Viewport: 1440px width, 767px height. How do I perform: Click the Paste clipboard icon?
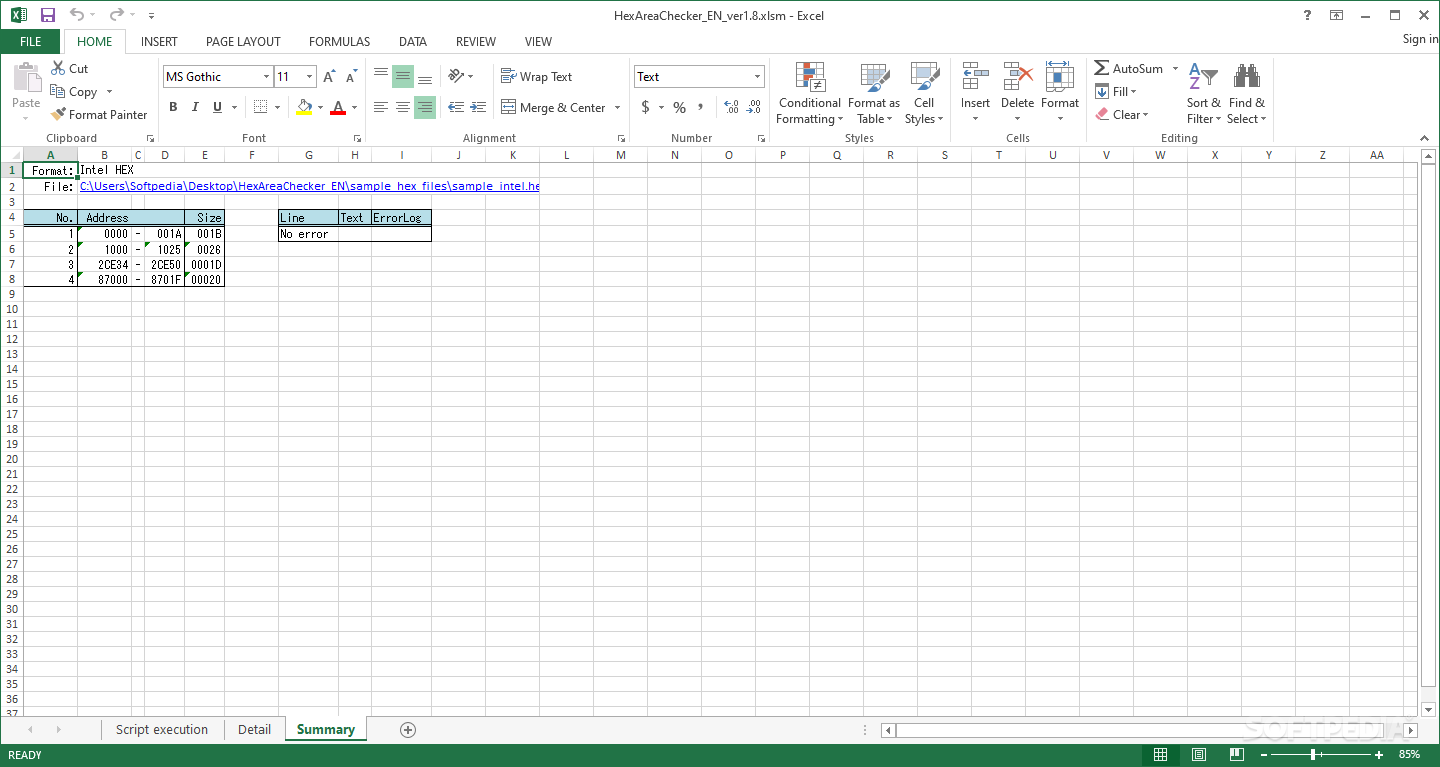click(26, 78)
